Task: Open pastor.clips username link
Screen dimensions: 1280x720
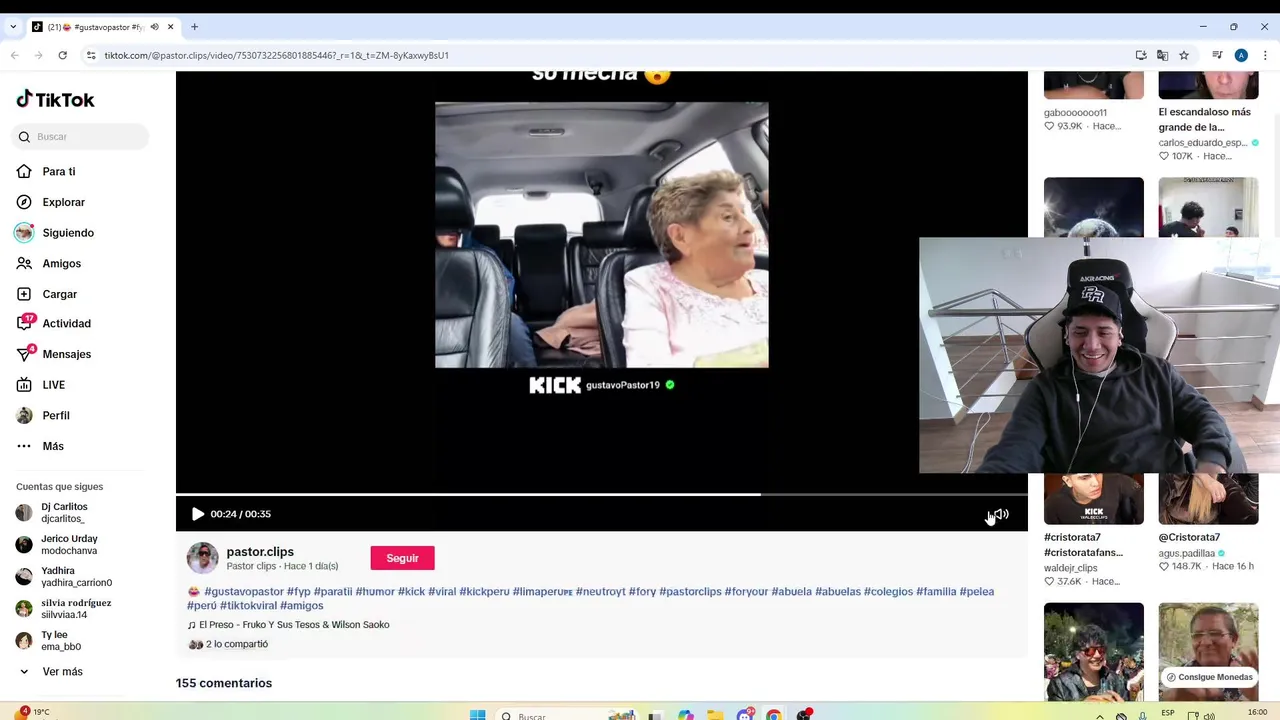Action: [260, 552]
